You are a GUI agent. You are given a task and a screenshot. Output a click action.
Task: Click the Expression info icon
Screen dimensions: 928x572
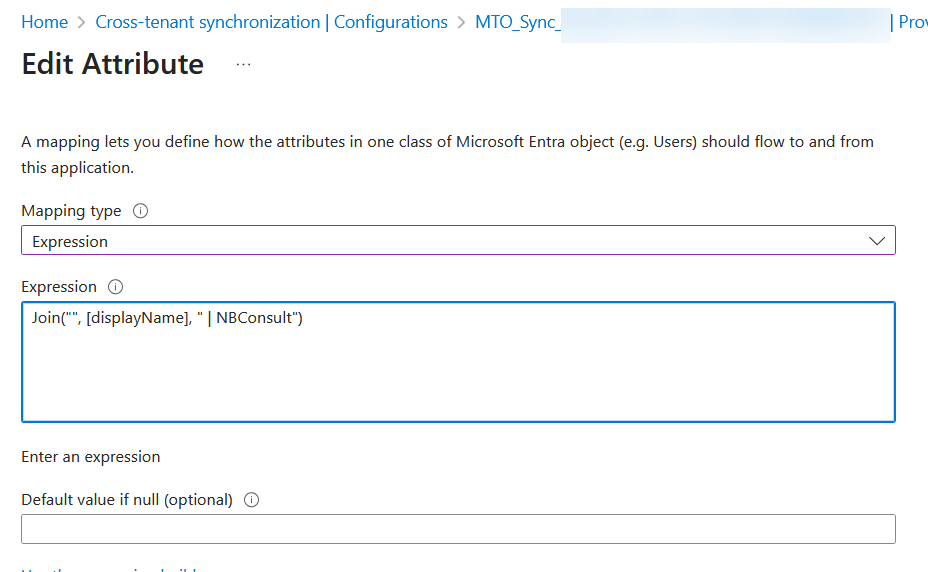tap(116, 287)
